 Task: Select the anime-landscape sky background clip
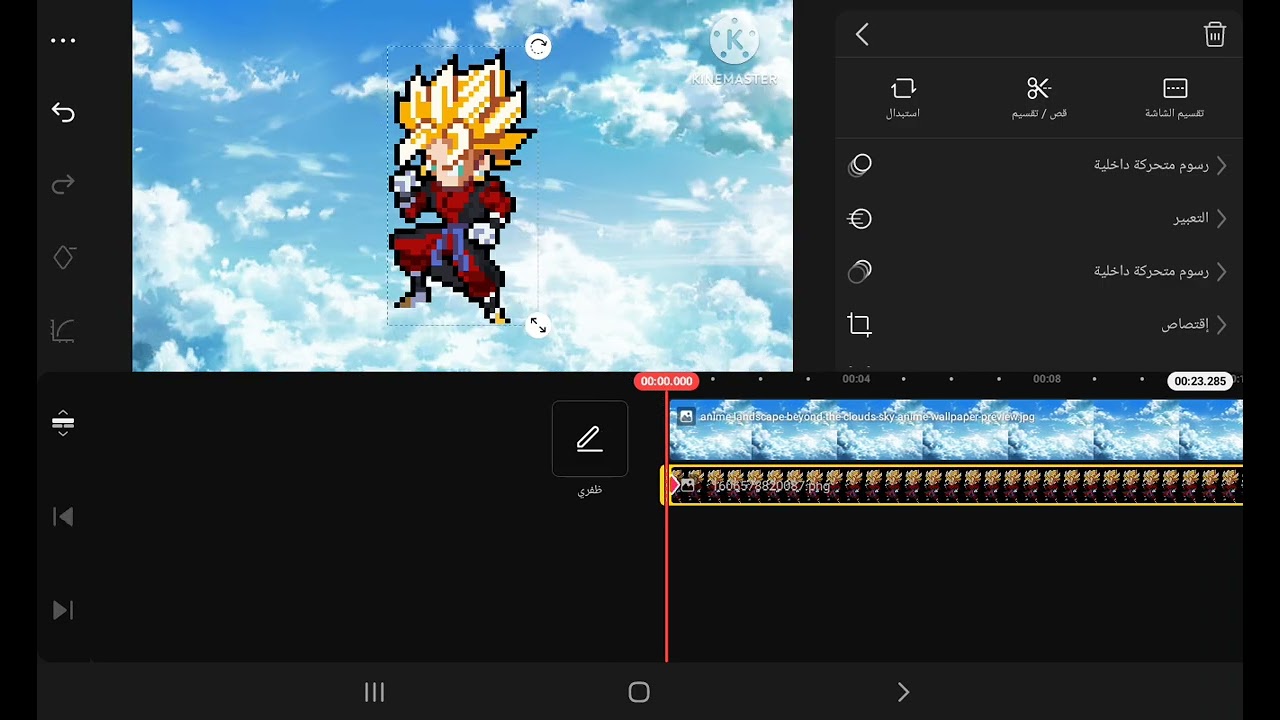(x=956, y=430)
